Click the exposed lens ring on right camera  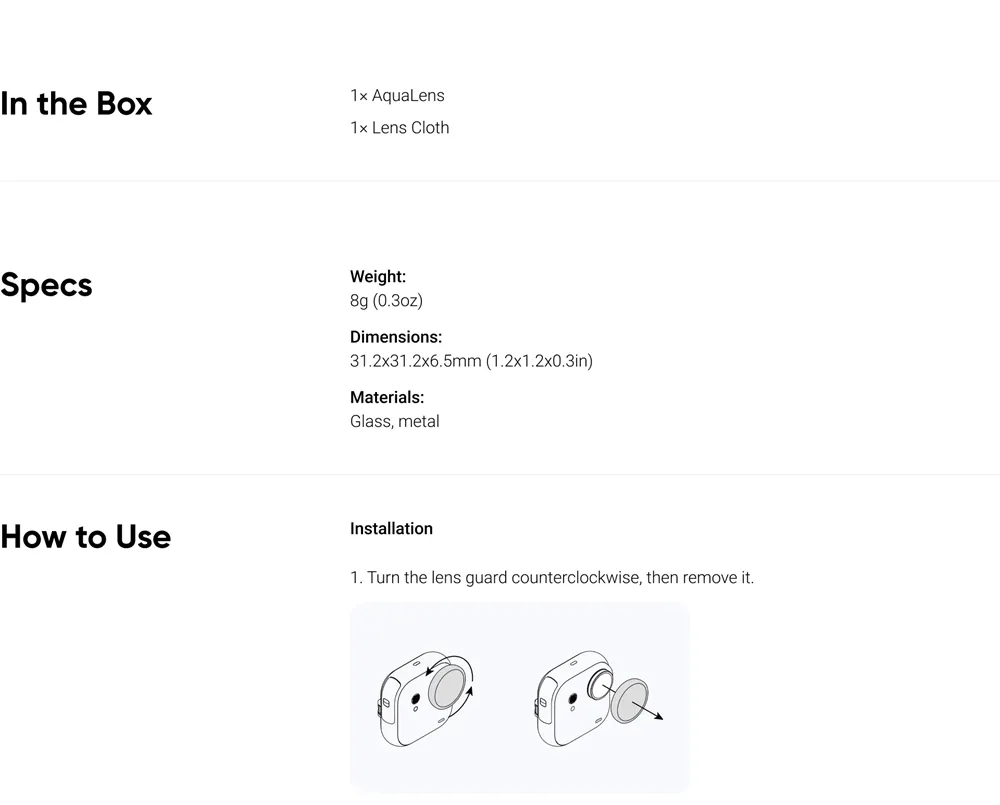click(599, 683)
